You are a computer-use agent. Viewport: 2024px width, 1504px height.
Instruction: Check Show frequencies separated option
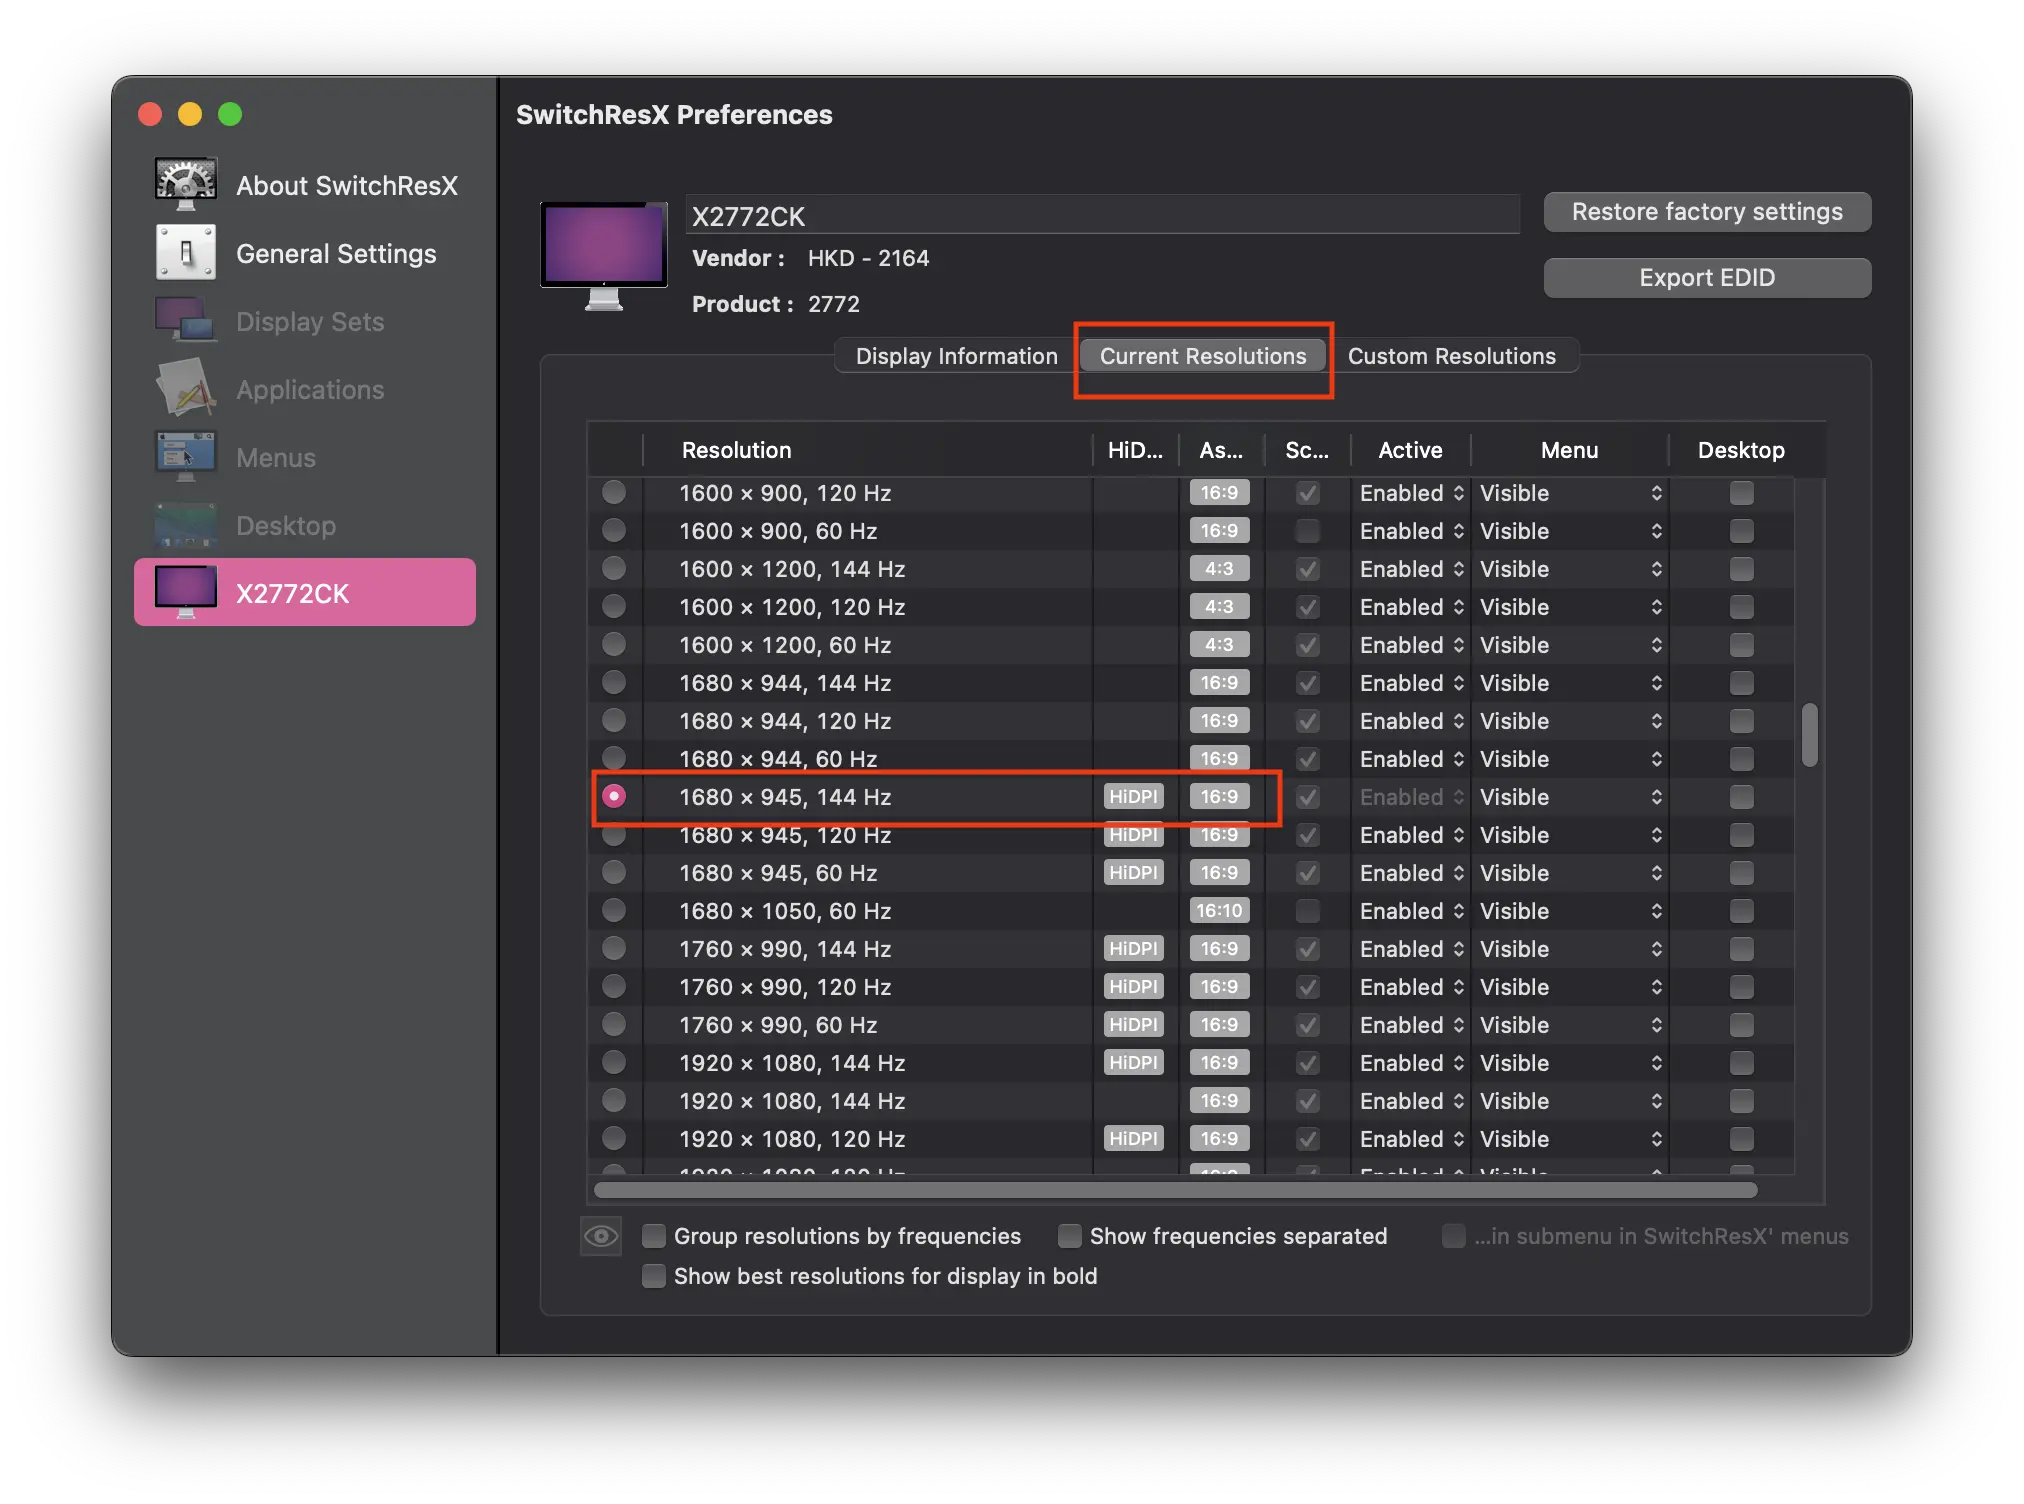coord(1070,1236)
